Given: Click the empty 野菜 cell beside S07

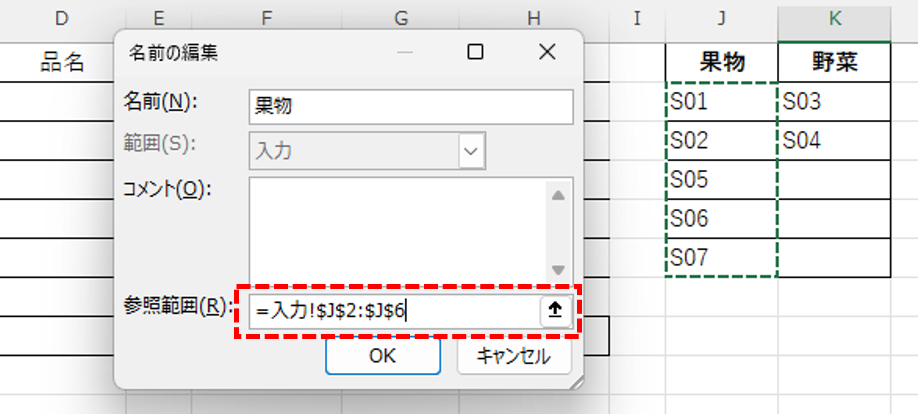Looking at the screenshot, I should pos(834,258).
